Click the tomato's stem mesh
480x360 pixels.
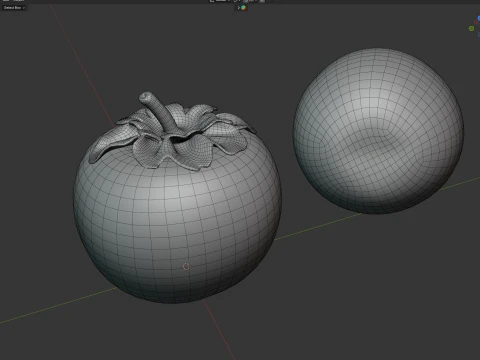coord(159,112)
